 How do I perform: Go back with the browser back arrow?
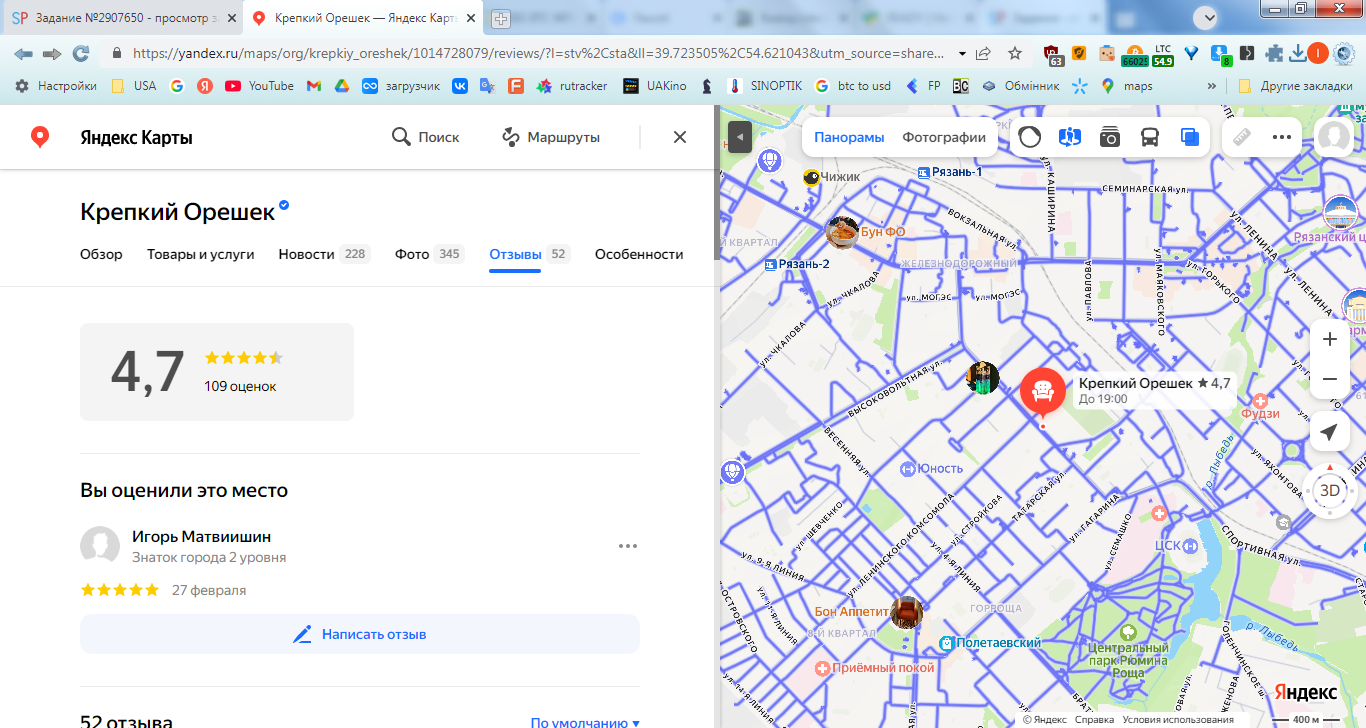(x=23, y=53)
